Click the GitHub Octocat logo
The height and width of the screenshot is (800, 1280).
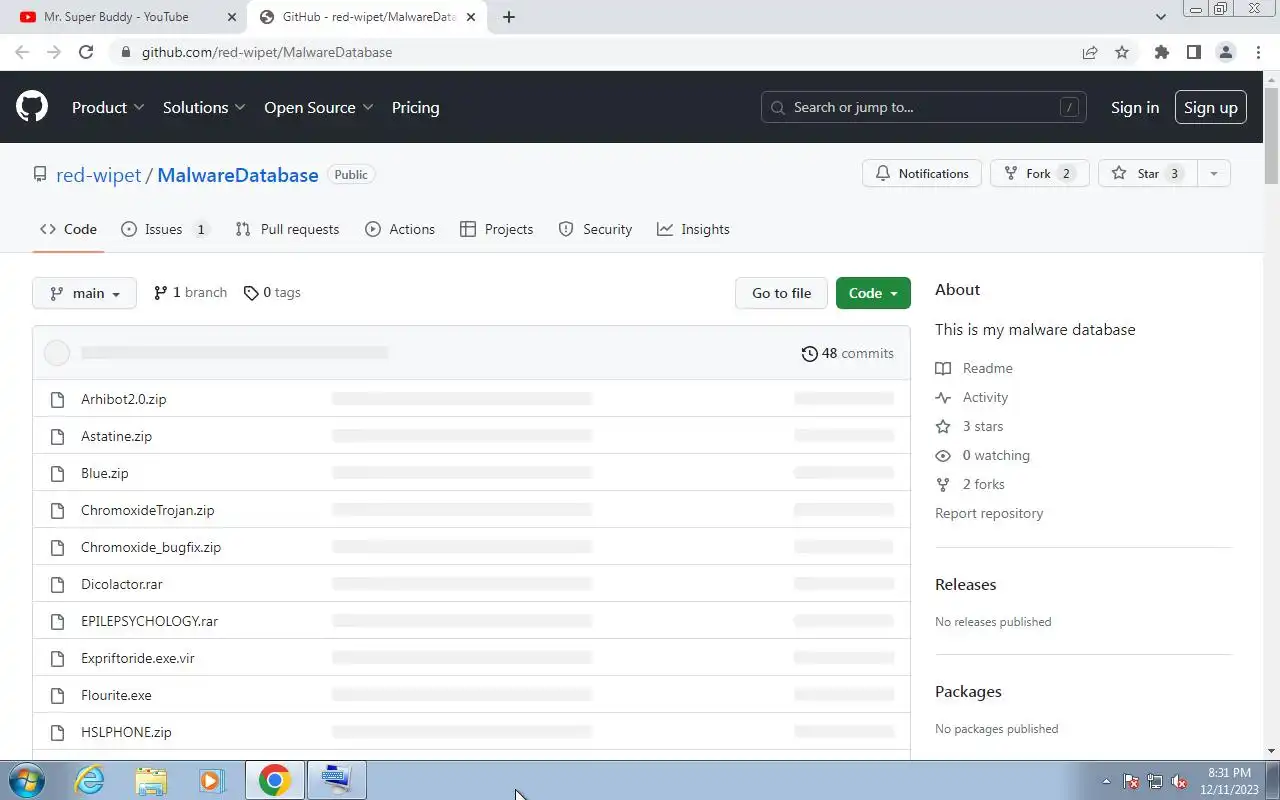pos(32,107)
